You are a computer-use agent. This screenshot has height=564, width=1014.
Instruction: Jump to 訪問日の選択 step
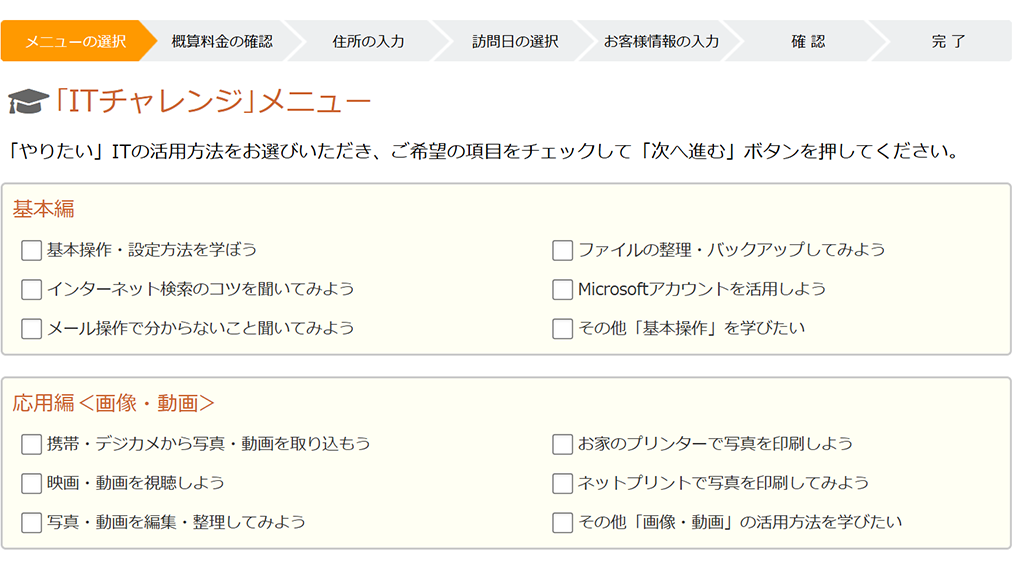tap(515, 41)
